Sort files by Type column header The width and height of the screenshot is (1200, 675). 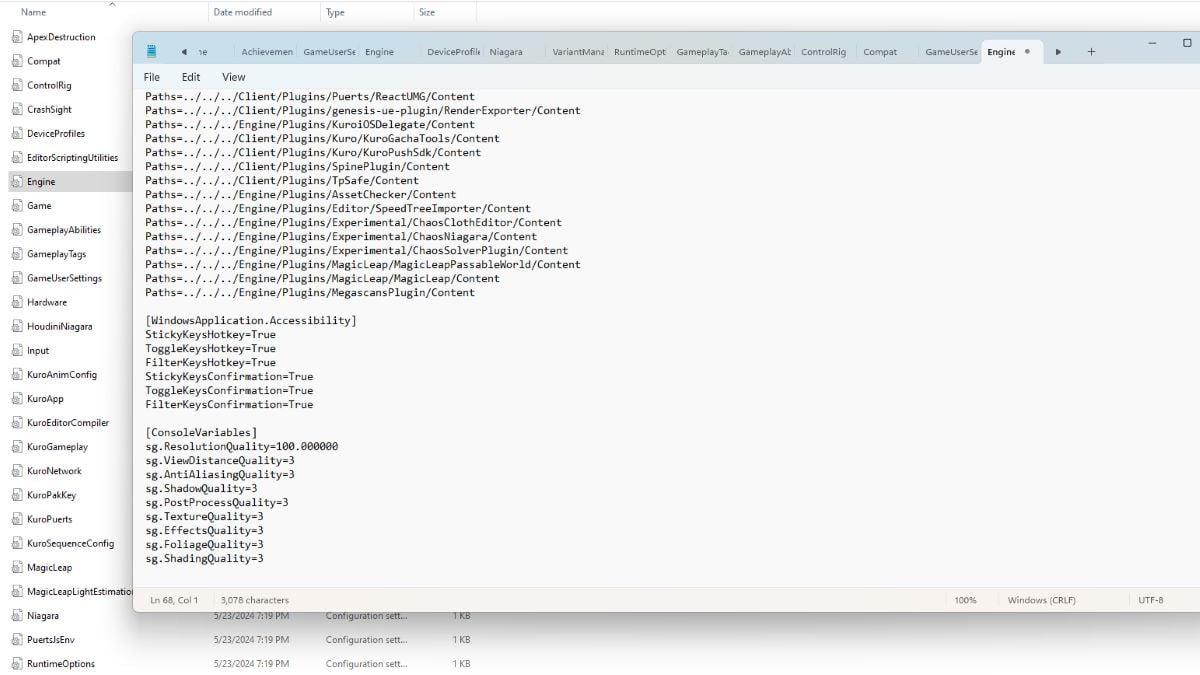(336, 12)
